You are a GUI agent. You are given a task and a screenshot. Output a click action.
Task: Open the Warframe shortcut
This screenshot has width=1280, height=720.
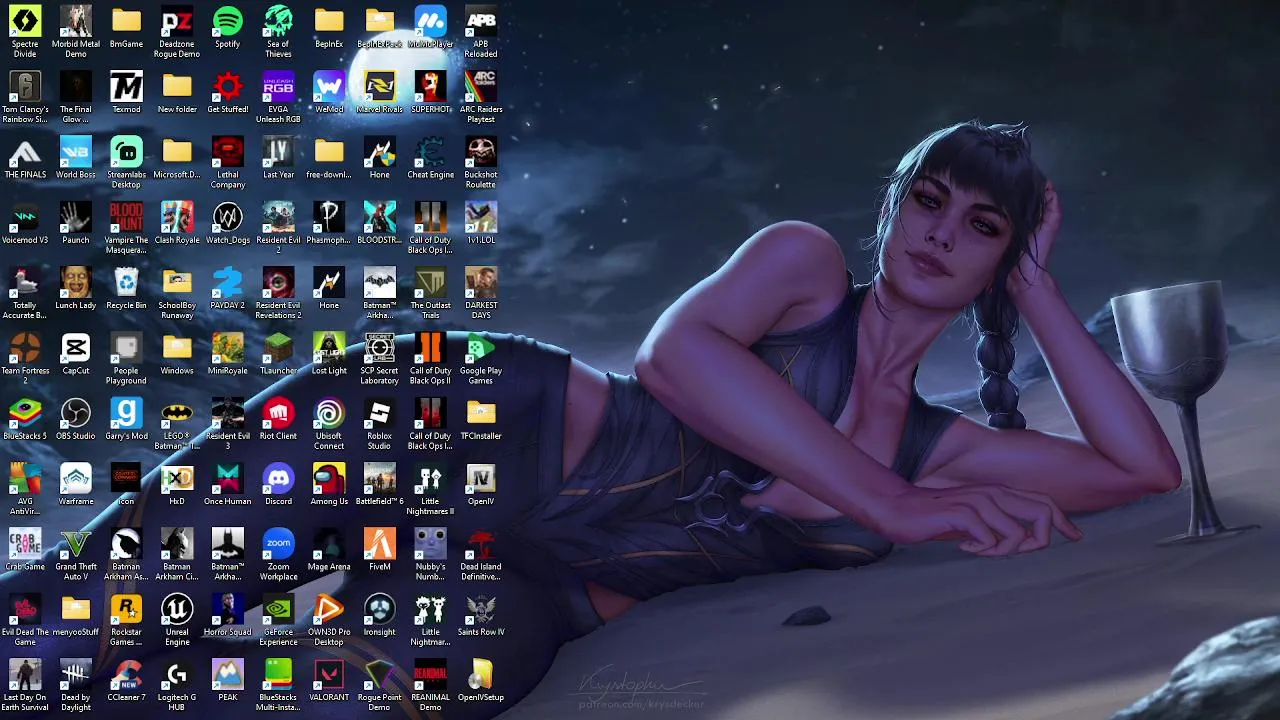[76, 478]
